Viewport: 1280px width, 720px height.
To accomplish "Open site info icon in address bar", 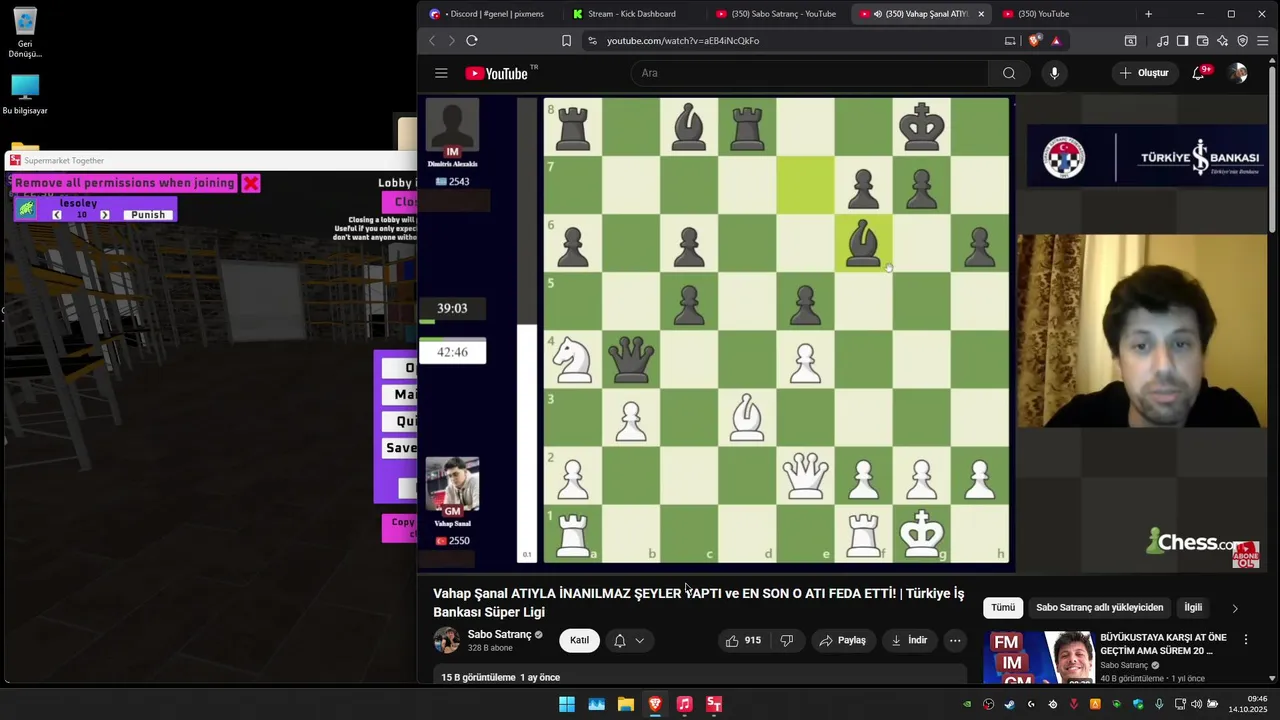I will coord(592,41).
